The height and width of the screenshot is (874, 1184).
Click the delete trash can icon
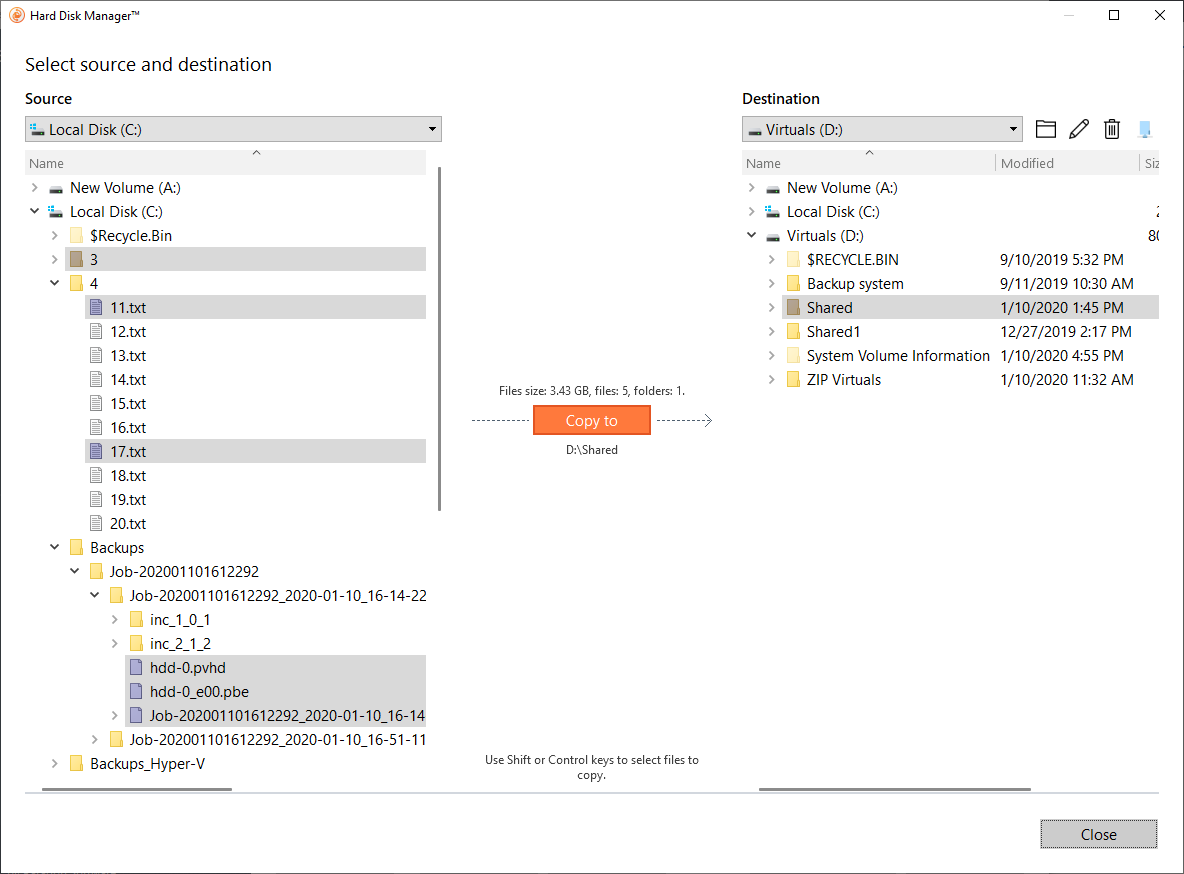(1112, 129)
